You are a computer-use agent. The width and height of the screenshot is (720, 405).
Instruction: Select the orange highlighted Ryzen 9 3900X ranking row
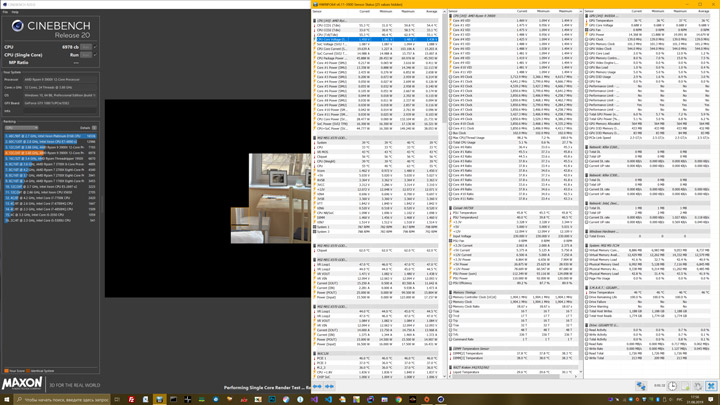coord(51,153)
